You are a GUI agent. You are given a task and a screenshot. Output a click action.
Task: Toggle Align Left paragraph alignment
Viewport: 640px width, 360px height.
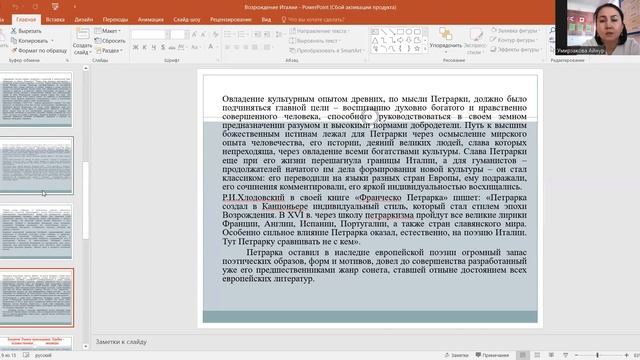(228, 47)
